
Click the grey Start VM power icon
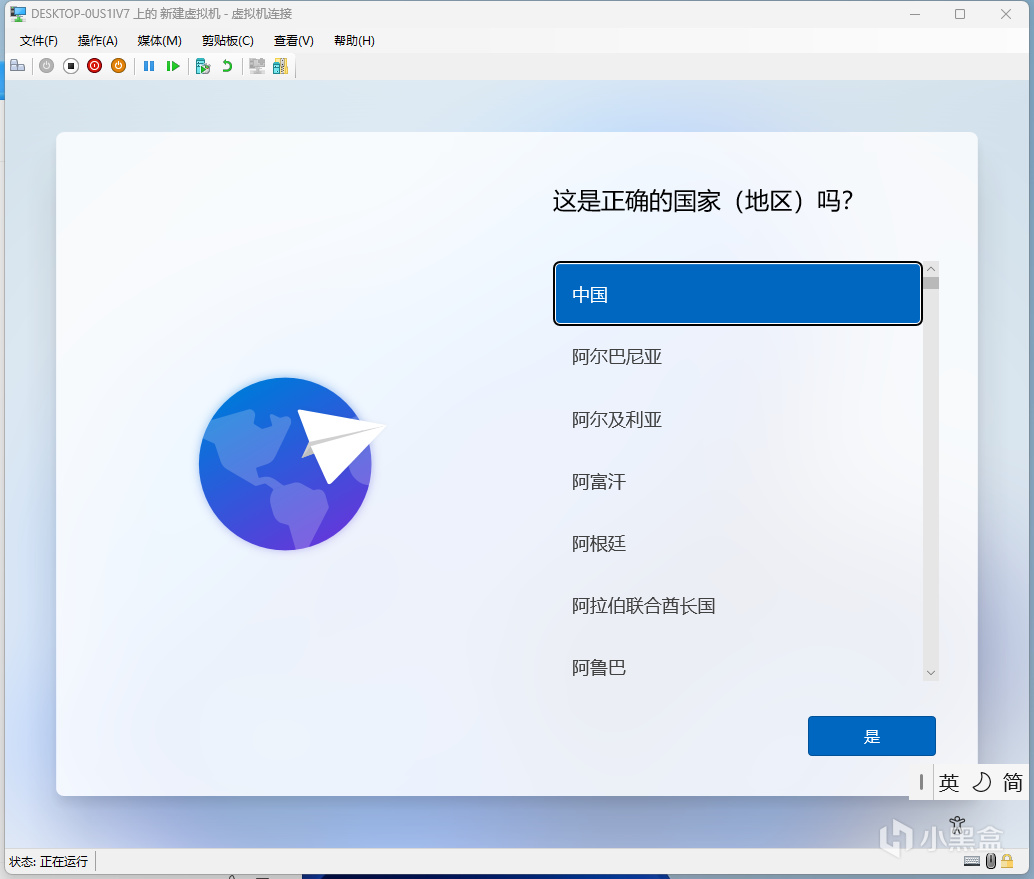[46, 66]
